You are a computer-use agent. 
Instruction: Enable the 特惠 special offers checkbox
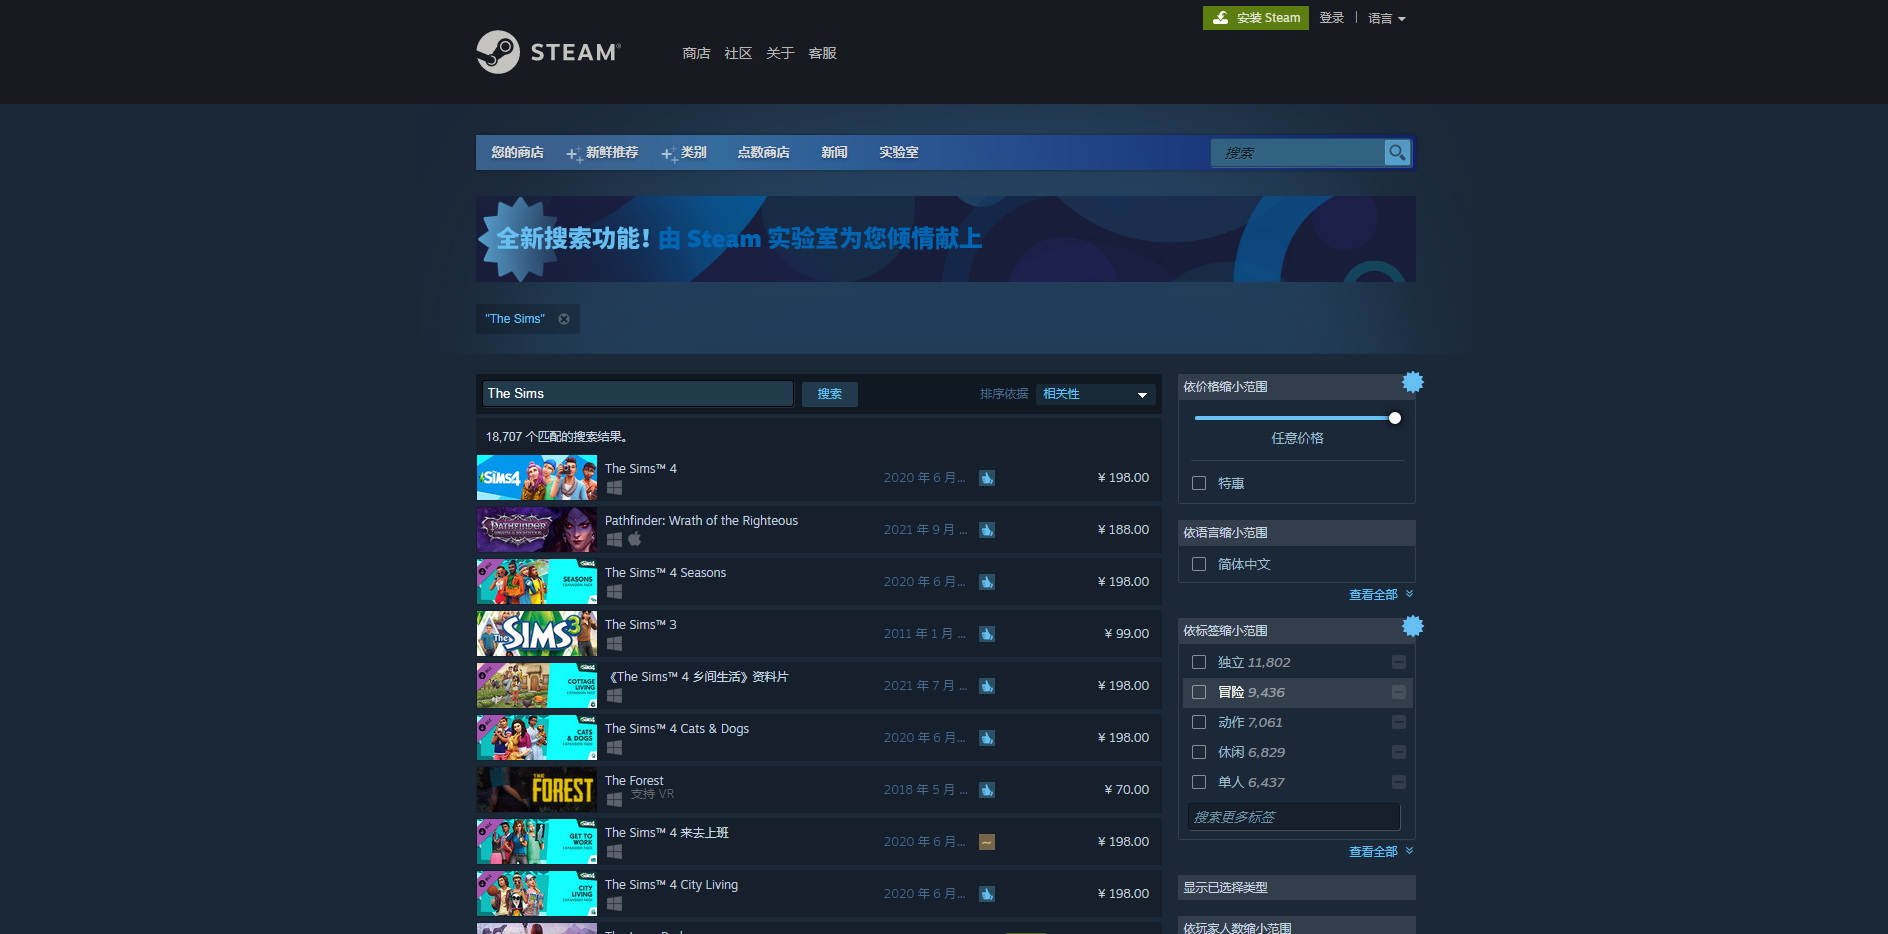click(1199, 483)
